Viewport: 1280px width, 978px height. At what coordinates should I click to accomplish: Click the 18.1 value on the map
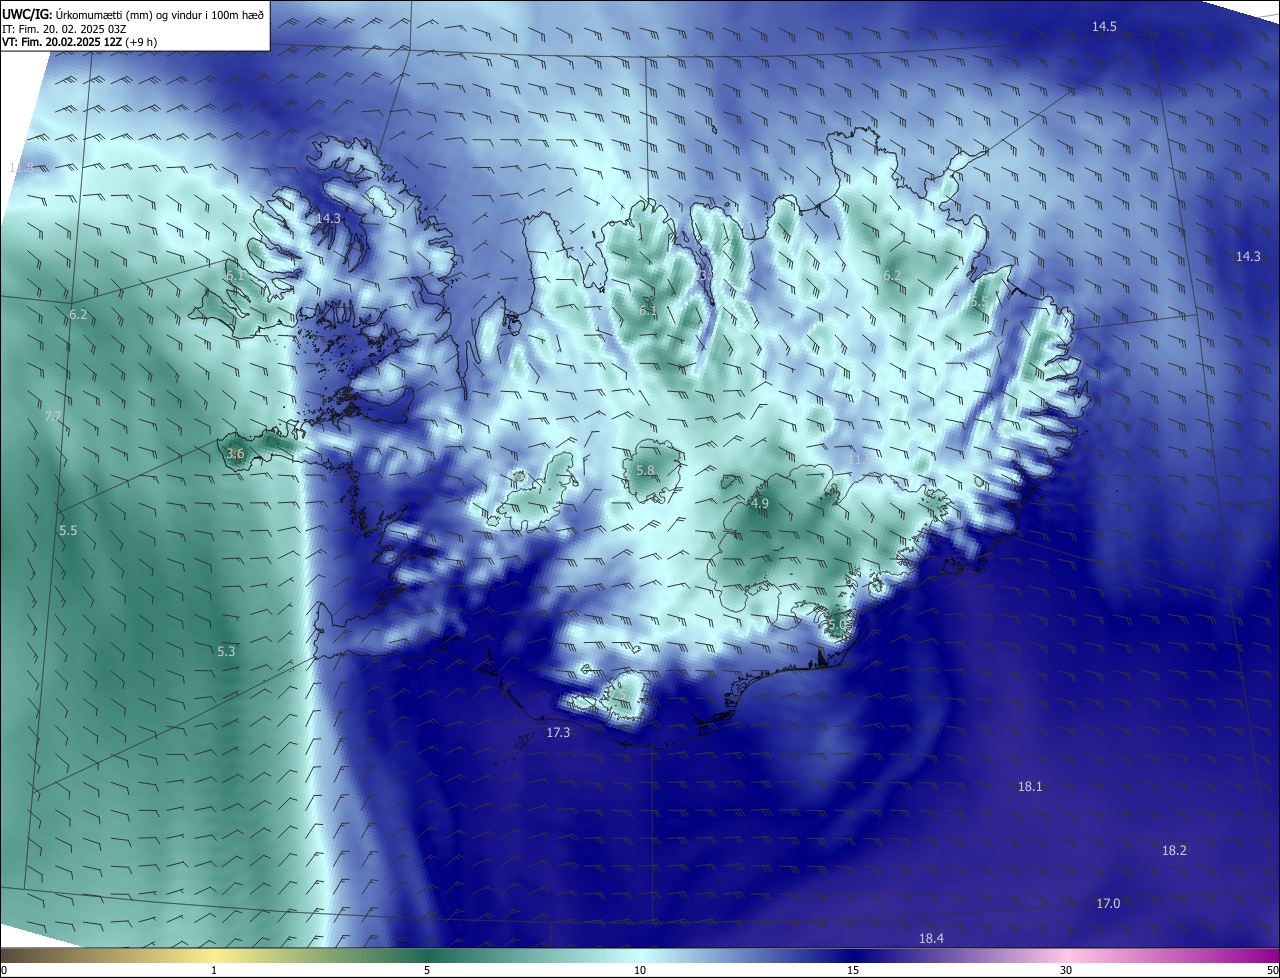tap(1030, 787)
